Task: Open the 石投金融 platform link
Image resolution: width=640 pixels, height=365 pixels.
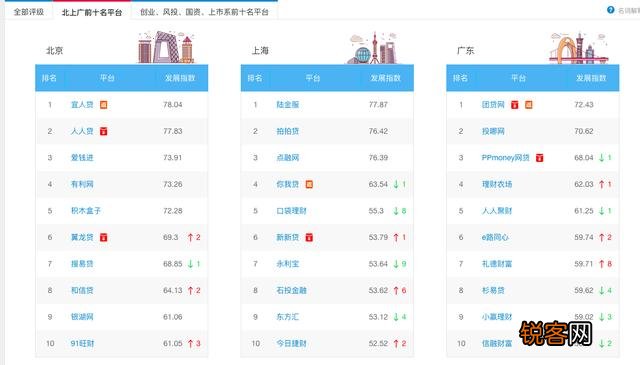Action: click(x=291, y=291)
